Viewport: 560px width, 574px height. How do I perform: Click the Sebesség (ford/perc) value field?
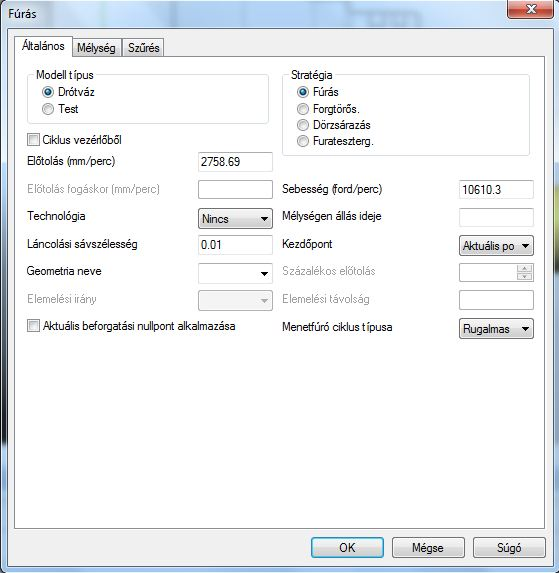[496, 190]
